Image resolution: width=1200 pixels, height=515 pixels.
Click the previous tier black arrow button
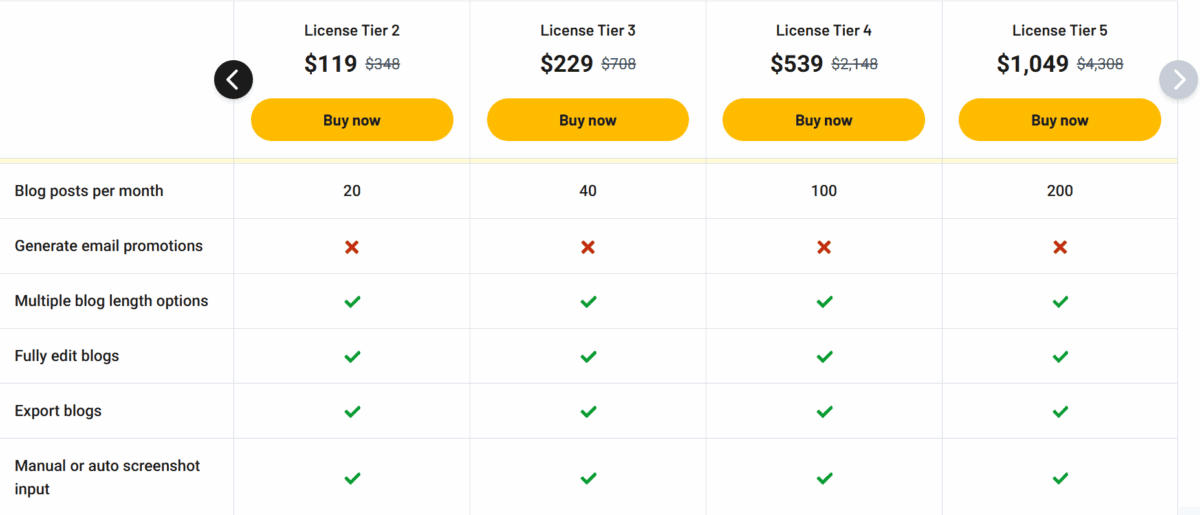coord(233,79)
